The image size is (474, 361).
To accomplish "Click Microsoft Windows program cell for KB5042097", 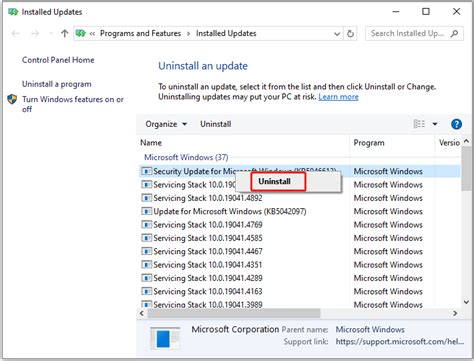I will point(388,211).
